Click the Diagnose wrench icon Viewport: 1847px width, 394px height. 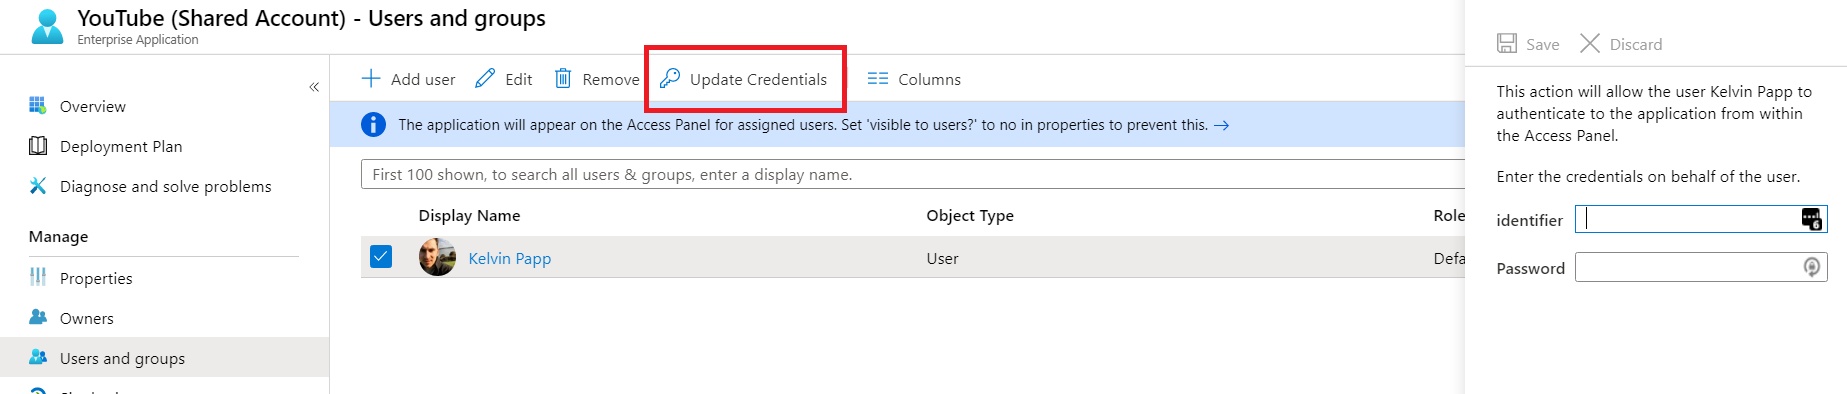pyautogui.click(x=38, y=185)
